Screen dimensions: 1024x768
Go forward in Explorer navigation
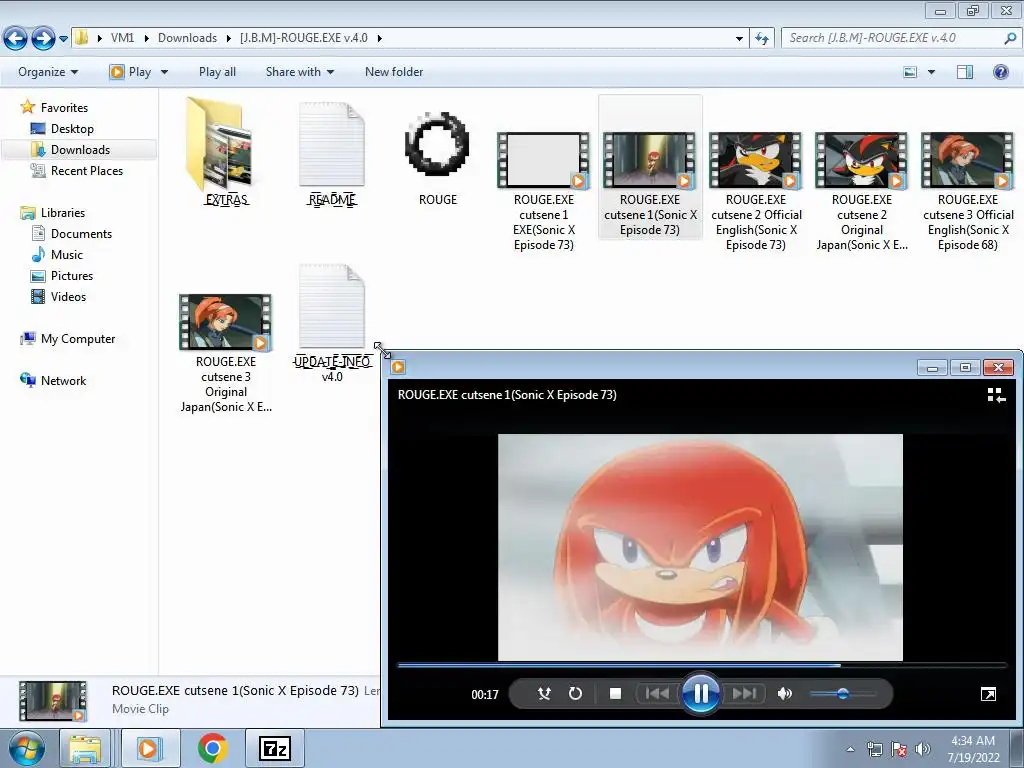pos(43,38)
